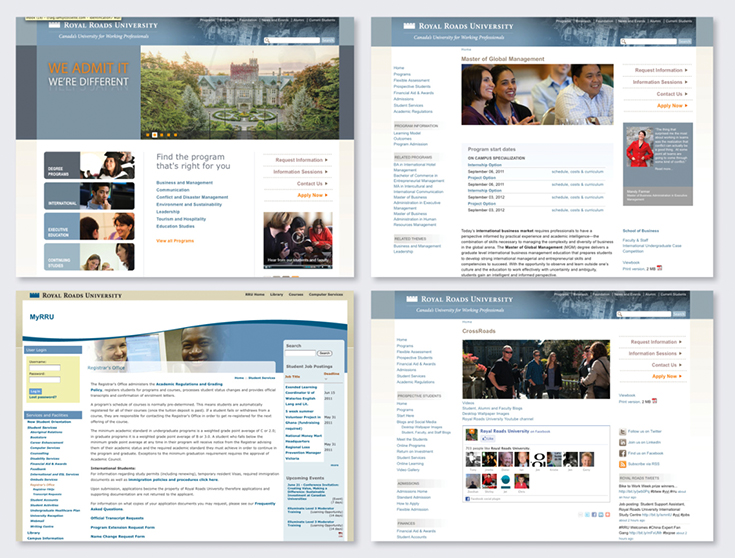Click LinkedIn icon on CrossRoads page

coord(622,442)
